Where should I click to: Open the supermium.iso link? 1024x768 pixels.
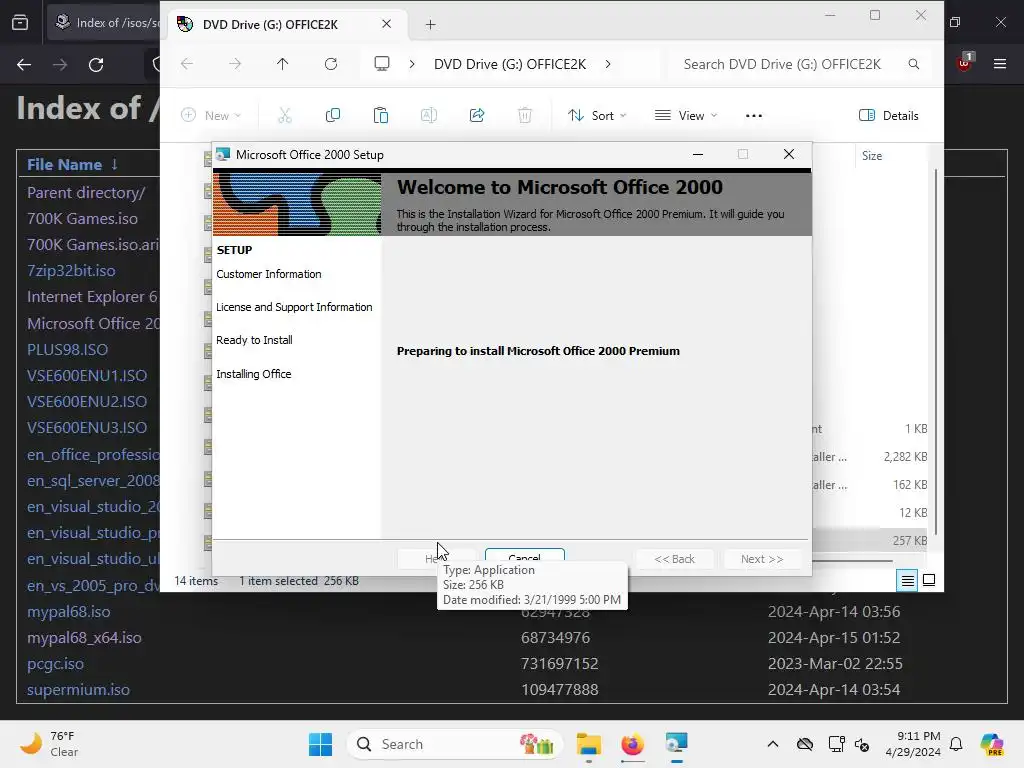pos(78,690)
